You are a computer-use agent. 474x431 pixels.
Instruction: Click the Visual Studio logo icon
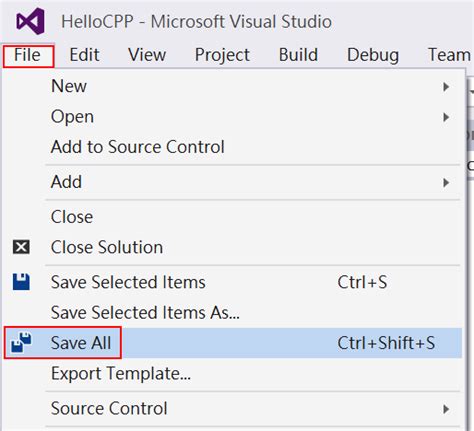coord(31,21)
